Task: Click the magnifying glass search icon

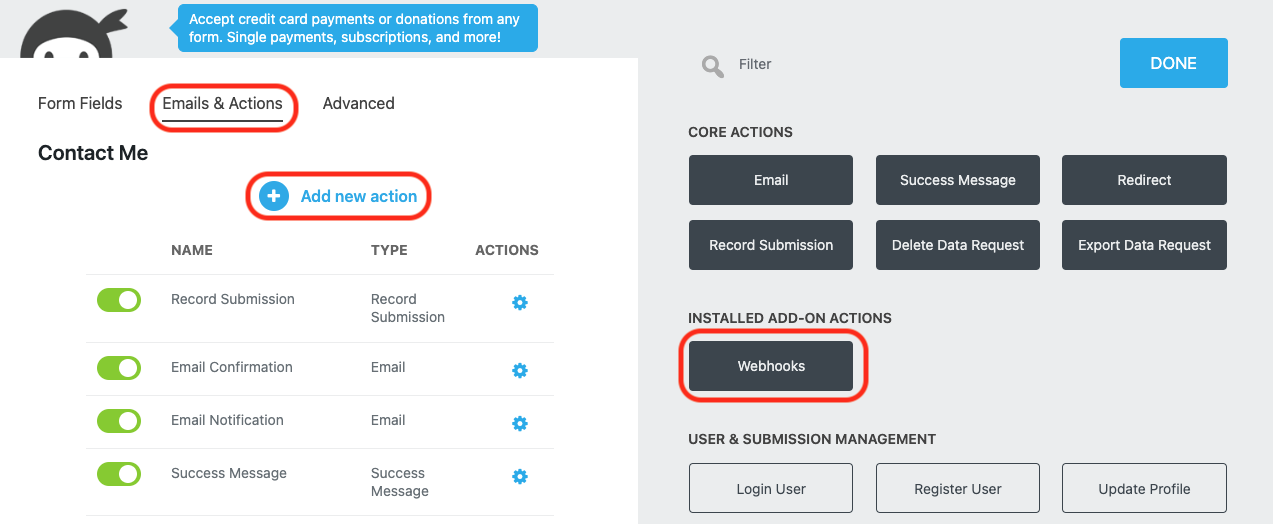Action: pos(713,66)
